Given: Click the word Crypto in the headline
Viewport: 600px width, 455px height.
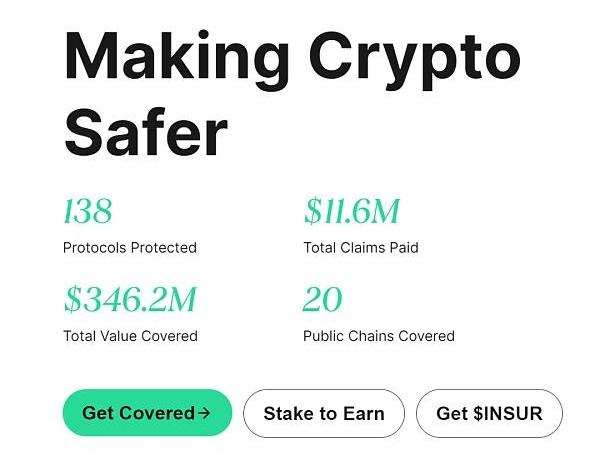Looking at the screenshot, I should (415, 60).
